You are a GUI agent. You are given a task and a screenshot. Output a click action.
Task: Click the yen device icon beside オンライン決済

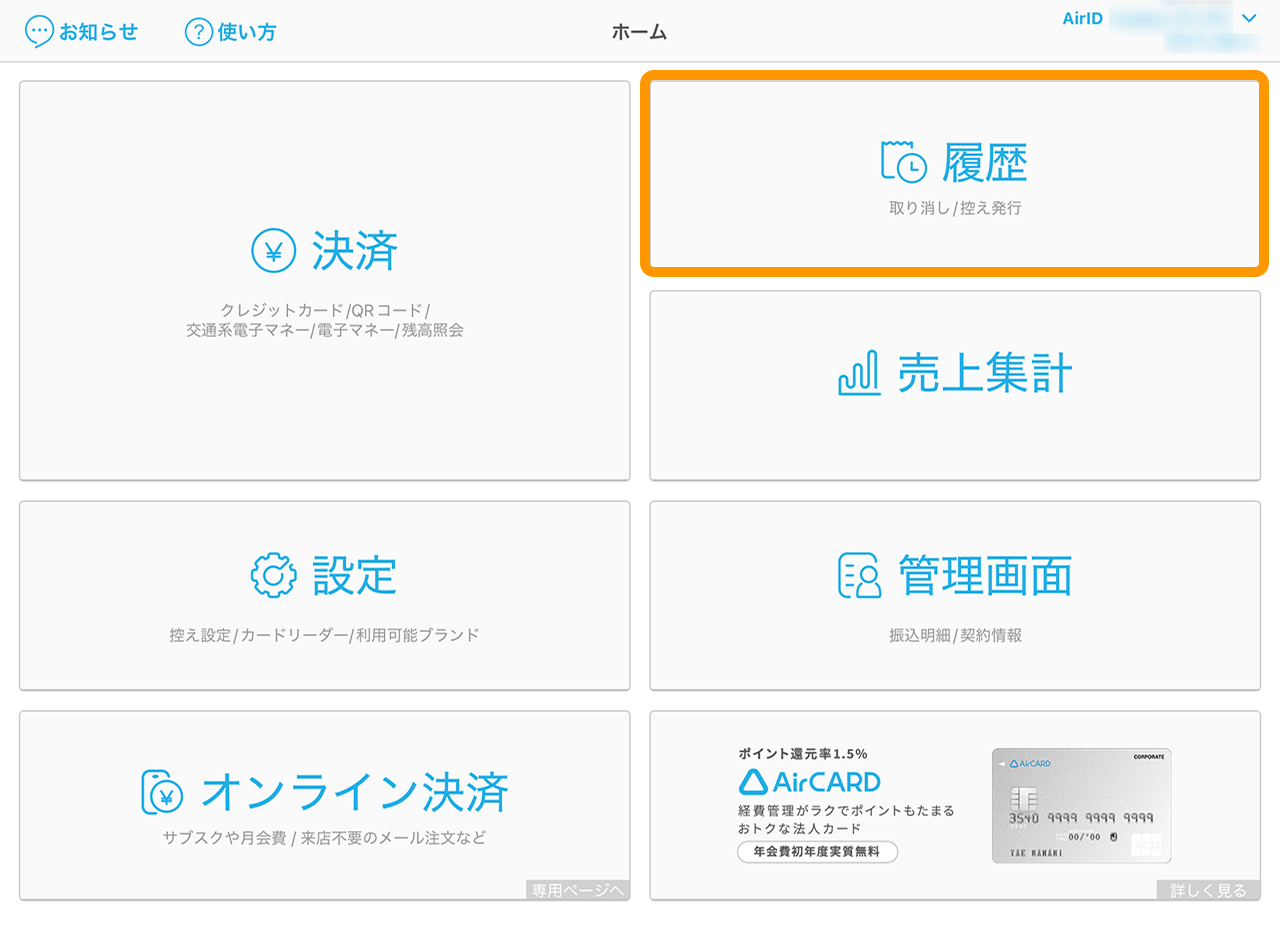pos(162,792)
